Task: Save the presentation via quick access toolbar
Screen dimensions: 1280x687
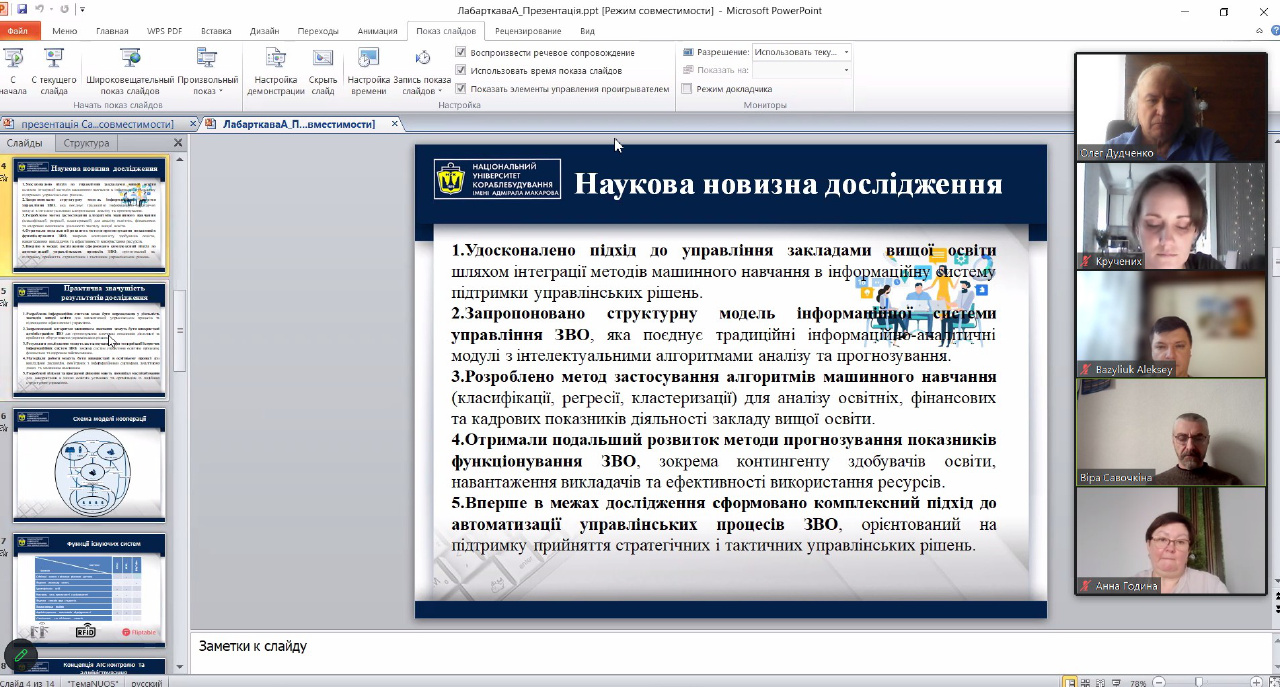Action: (22, 10)
